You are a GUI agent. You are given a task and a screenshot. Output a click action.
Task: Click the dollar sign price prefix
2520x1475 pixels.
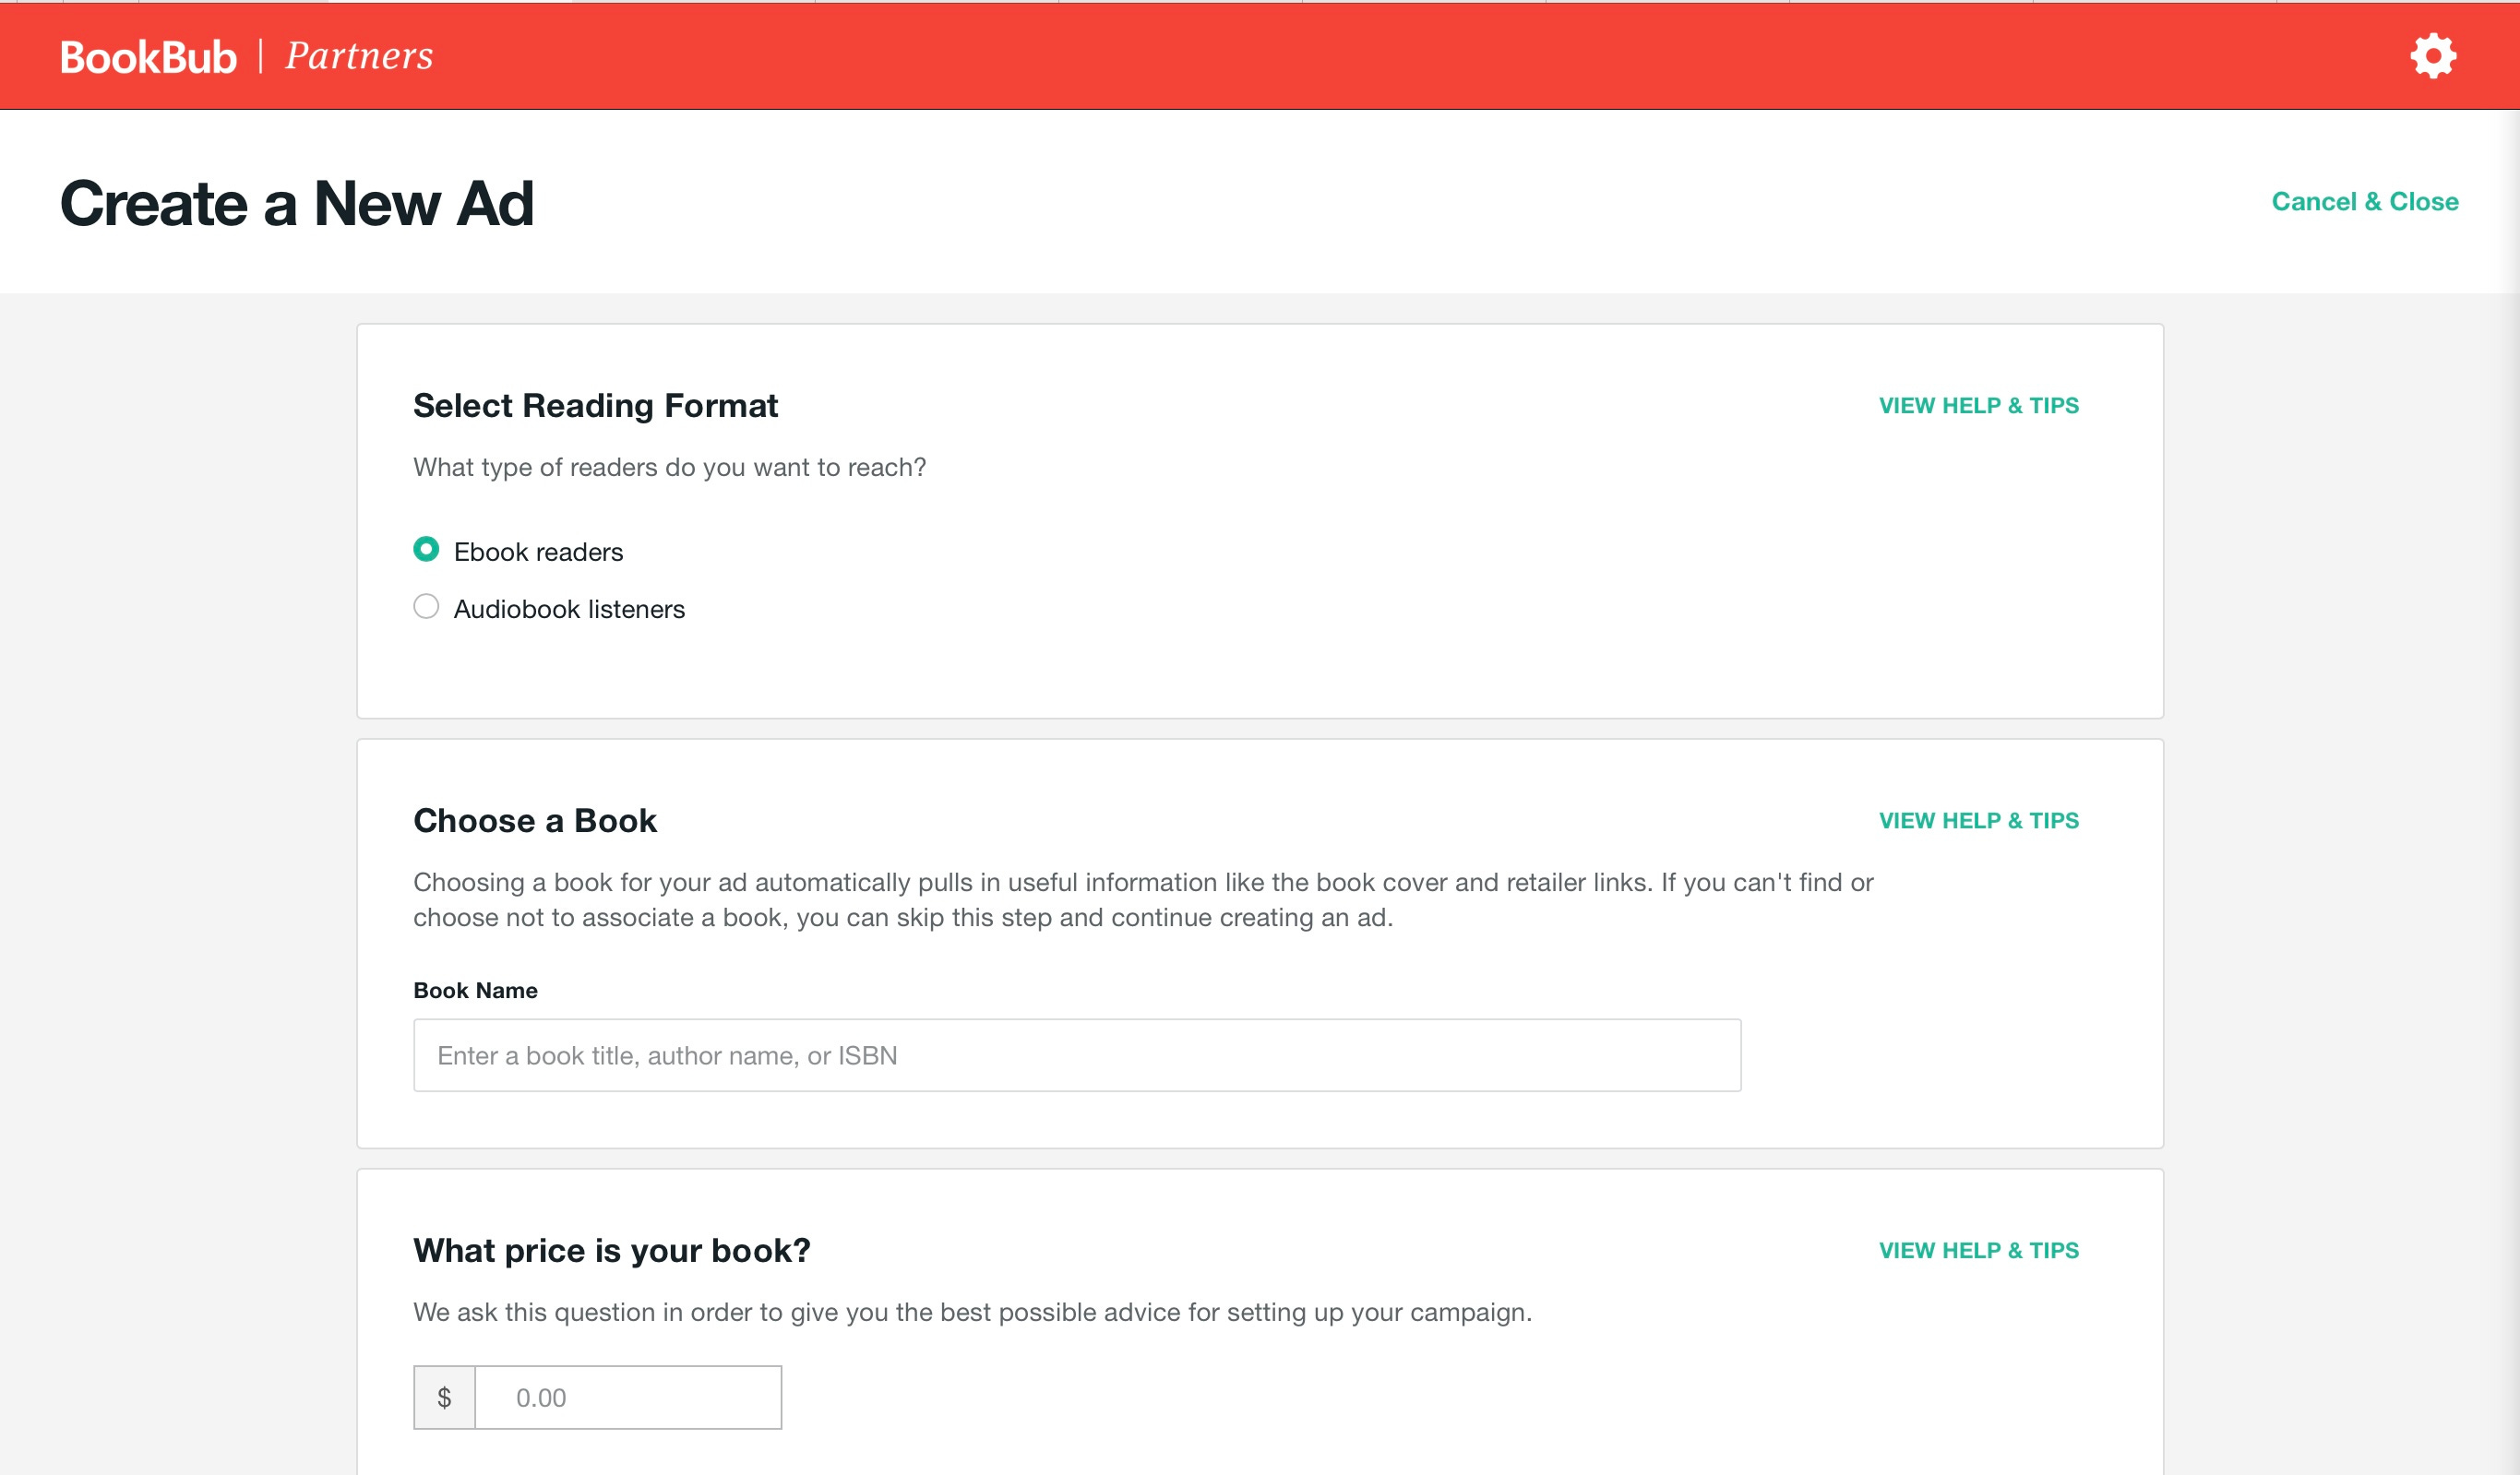pos(444,1397)
